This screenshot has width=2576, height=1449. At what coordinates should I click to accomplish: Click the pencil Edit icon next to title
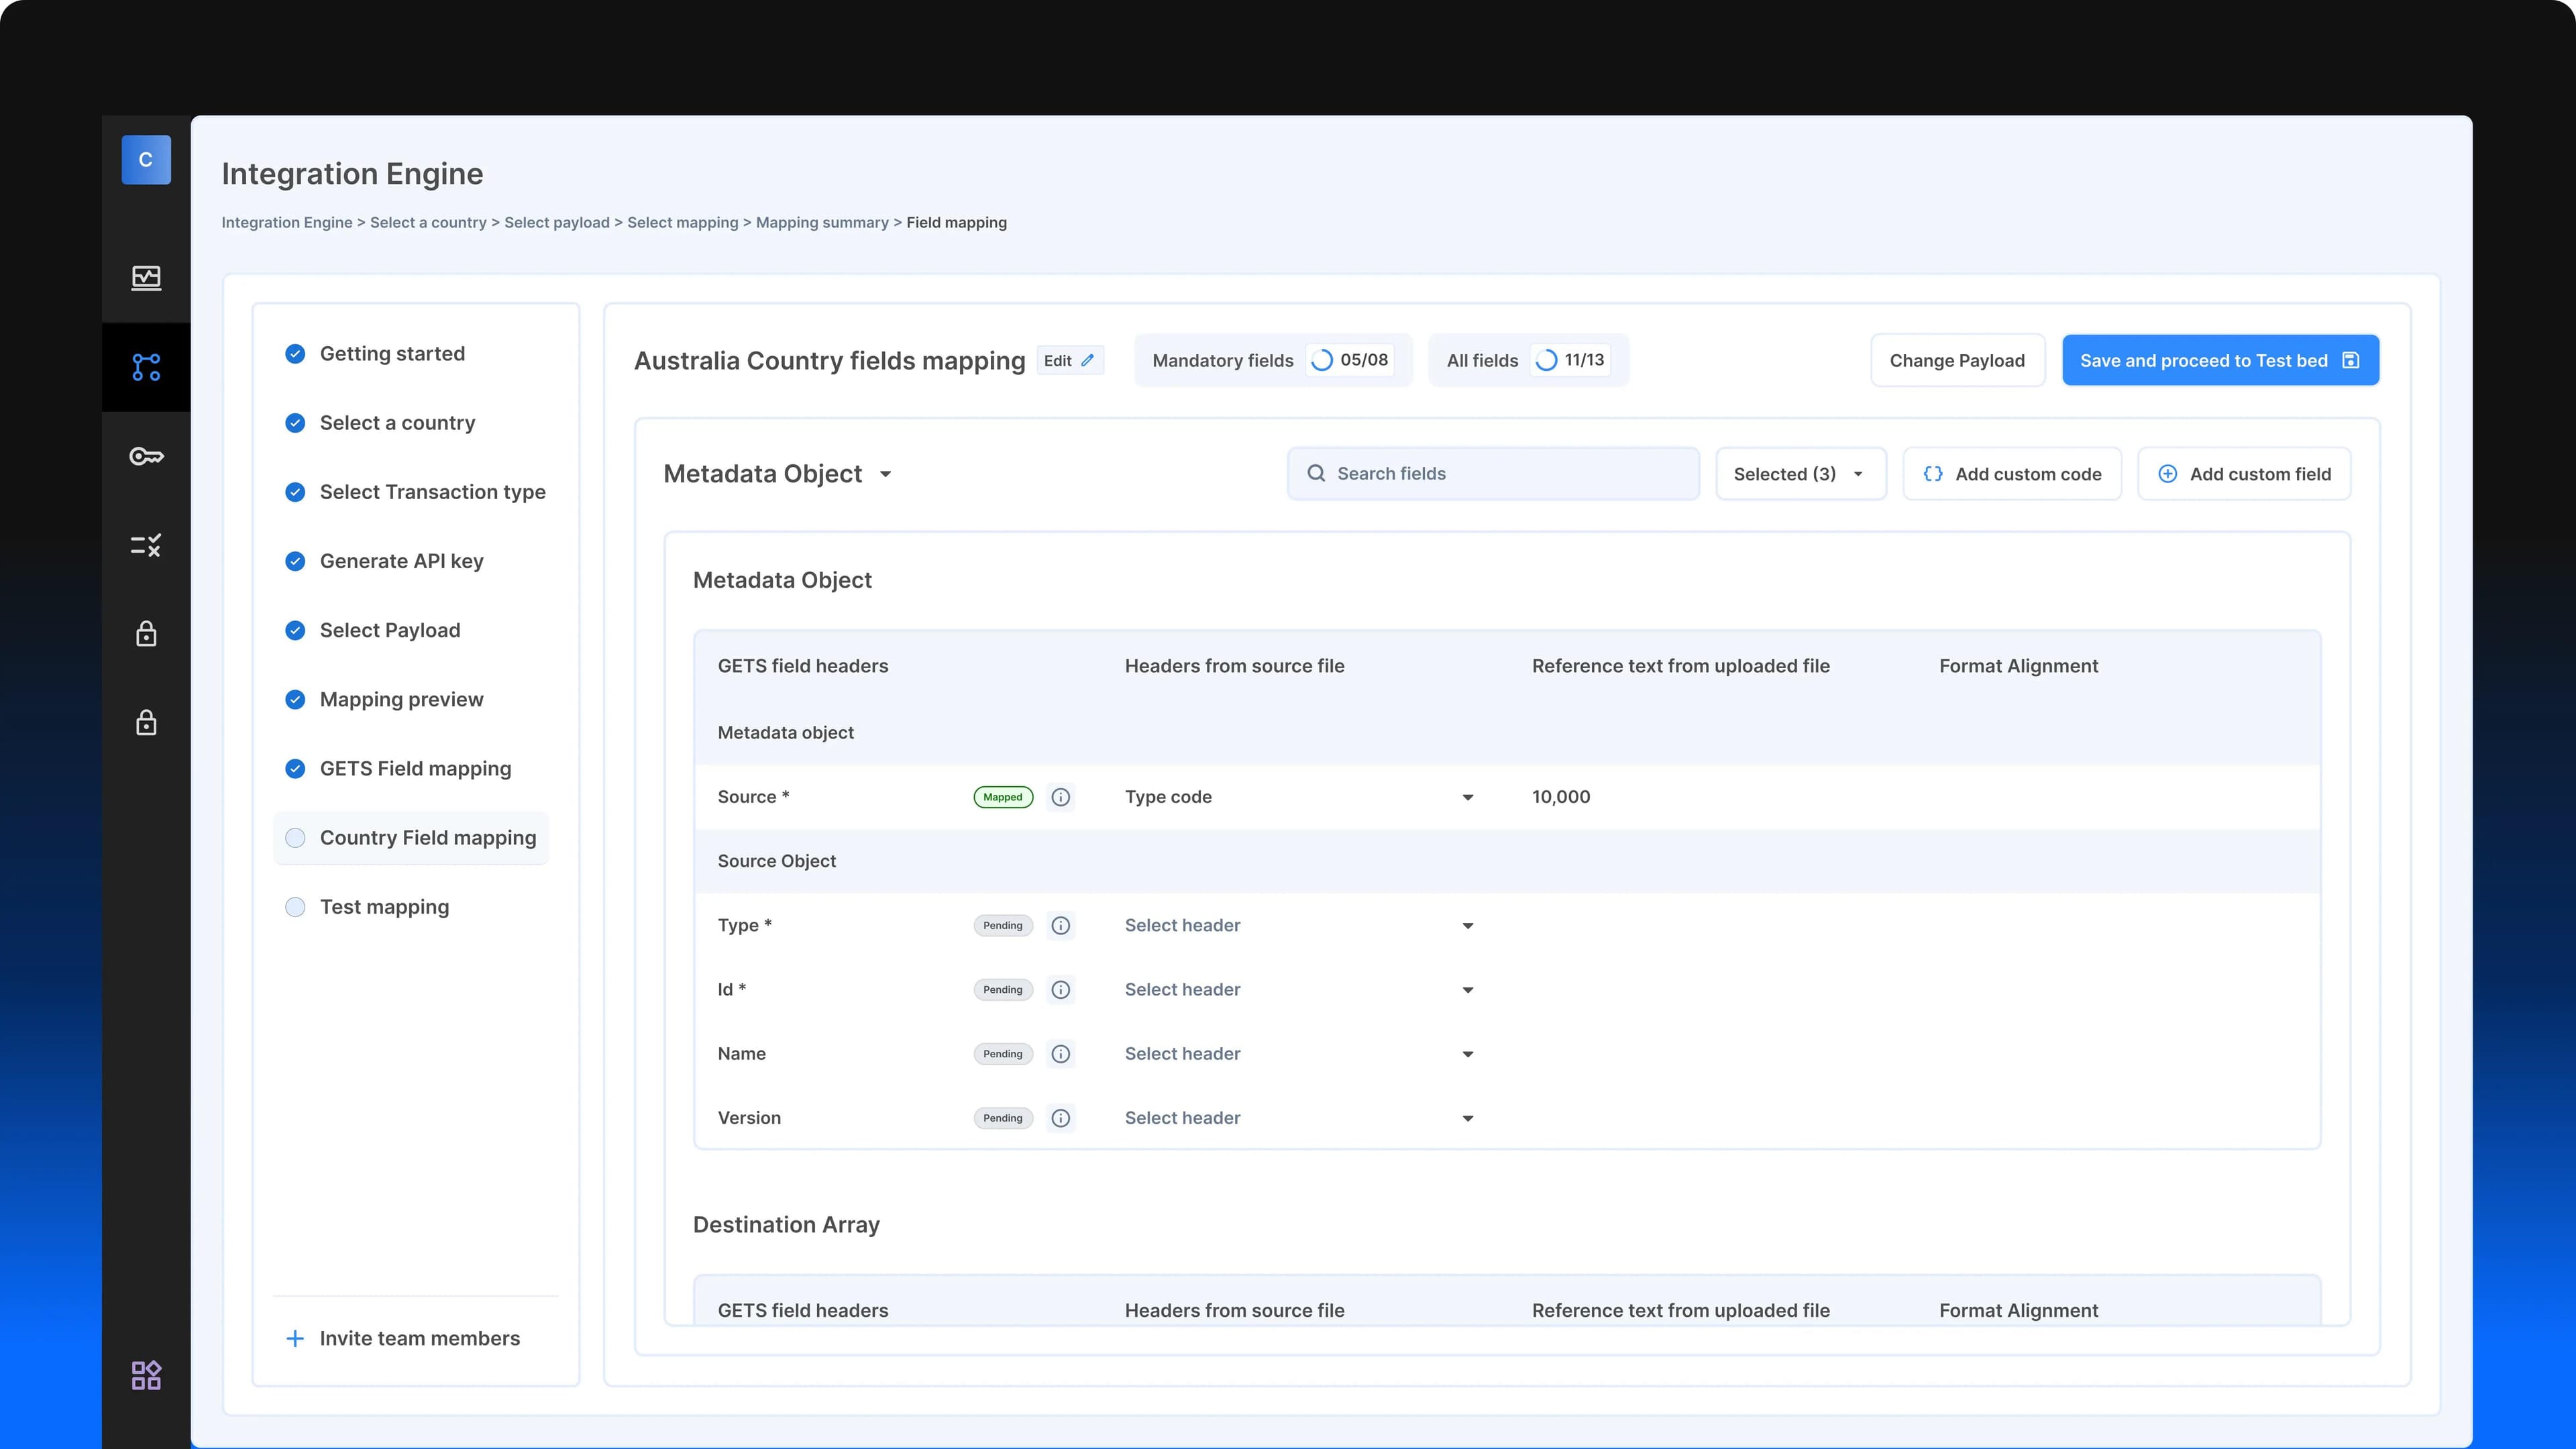coord(1087,361)
